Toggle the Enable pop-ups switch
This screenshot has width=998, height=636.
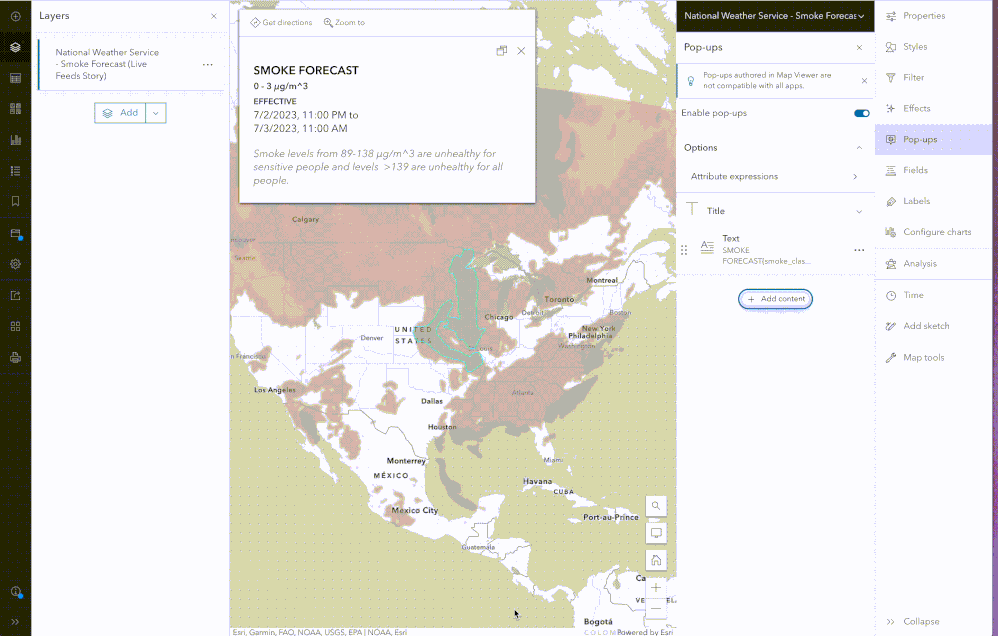click(x=862, y=113)
